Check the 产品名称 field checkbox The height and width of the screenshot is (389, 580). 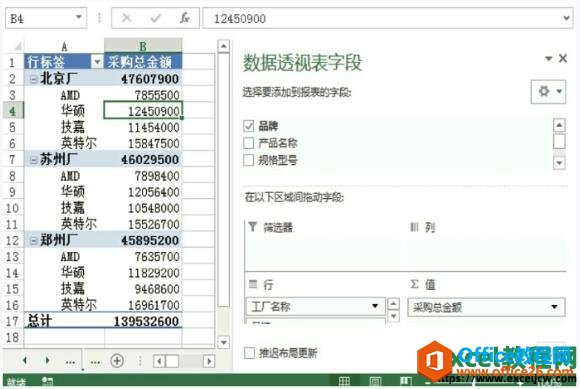[x=249, y=143]
